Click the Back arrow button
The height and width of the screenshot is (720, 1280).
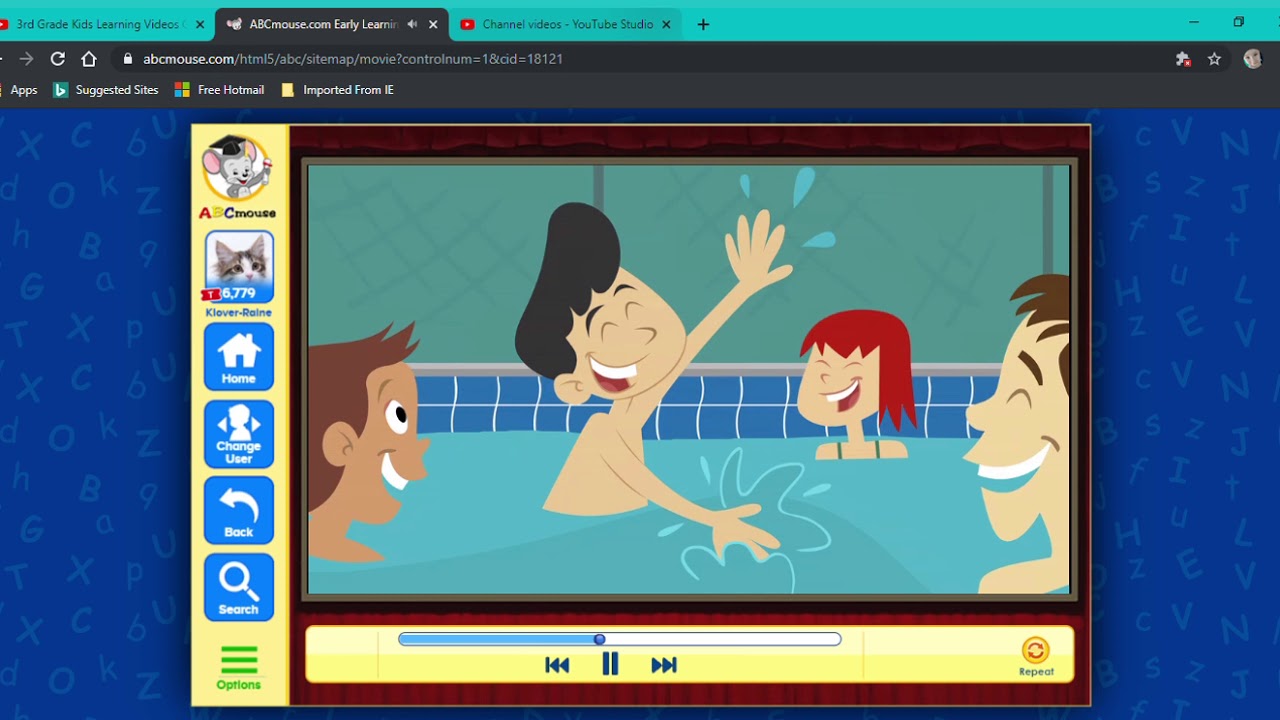pos(239,510)
